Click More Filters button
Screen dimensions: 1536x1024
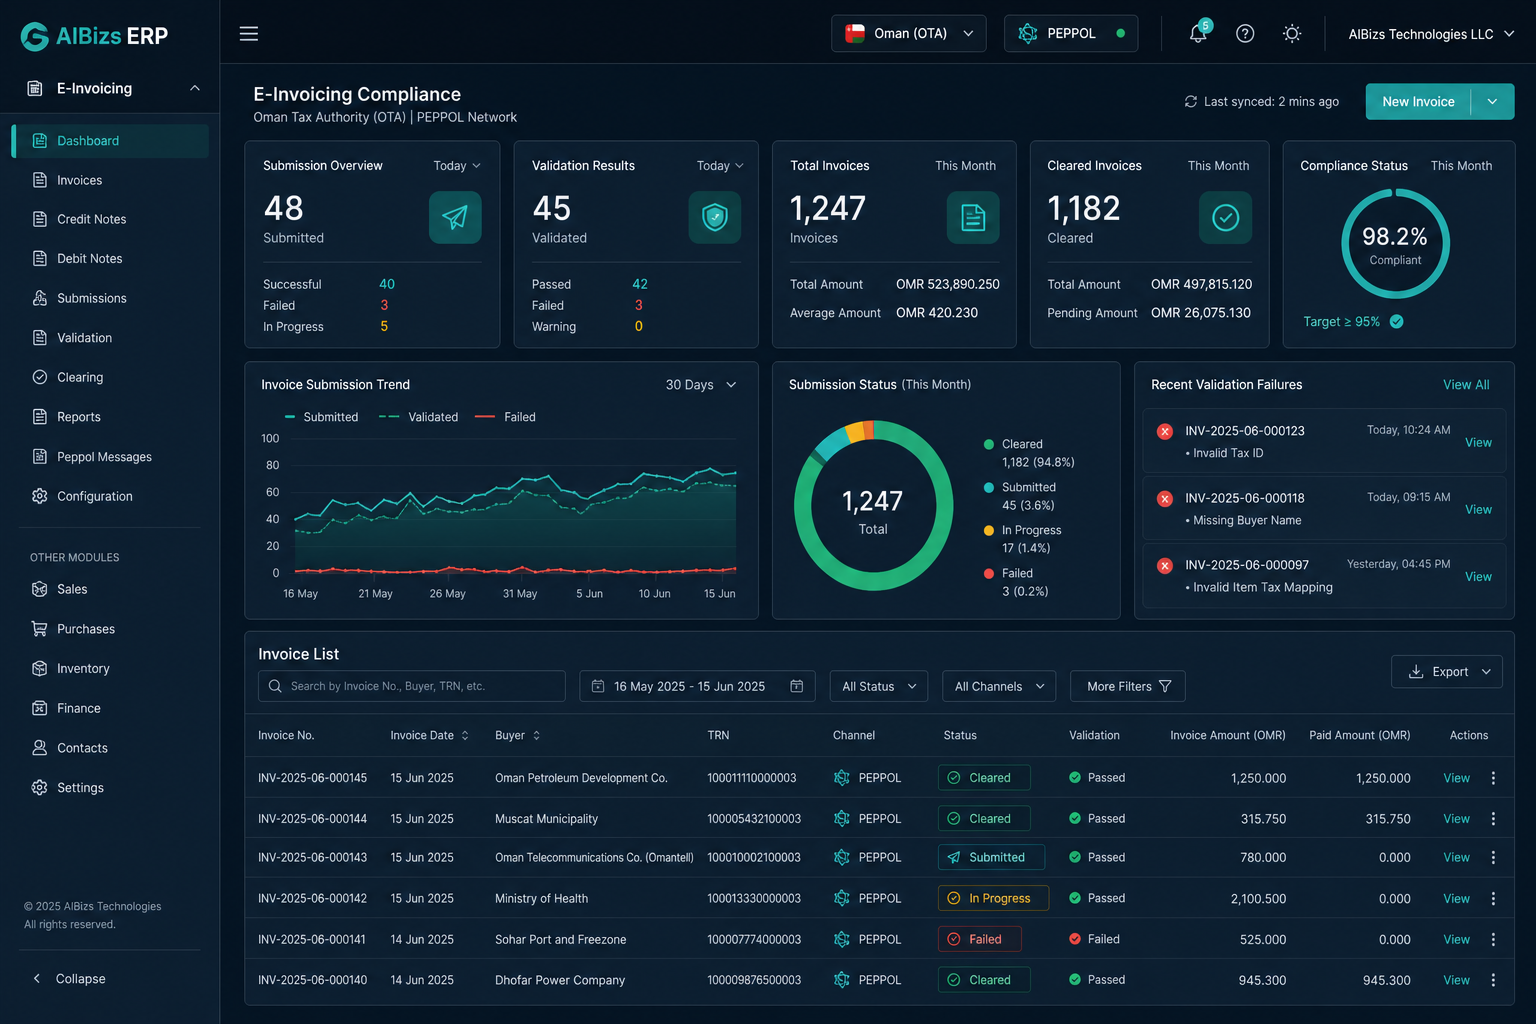(1128, 686)
